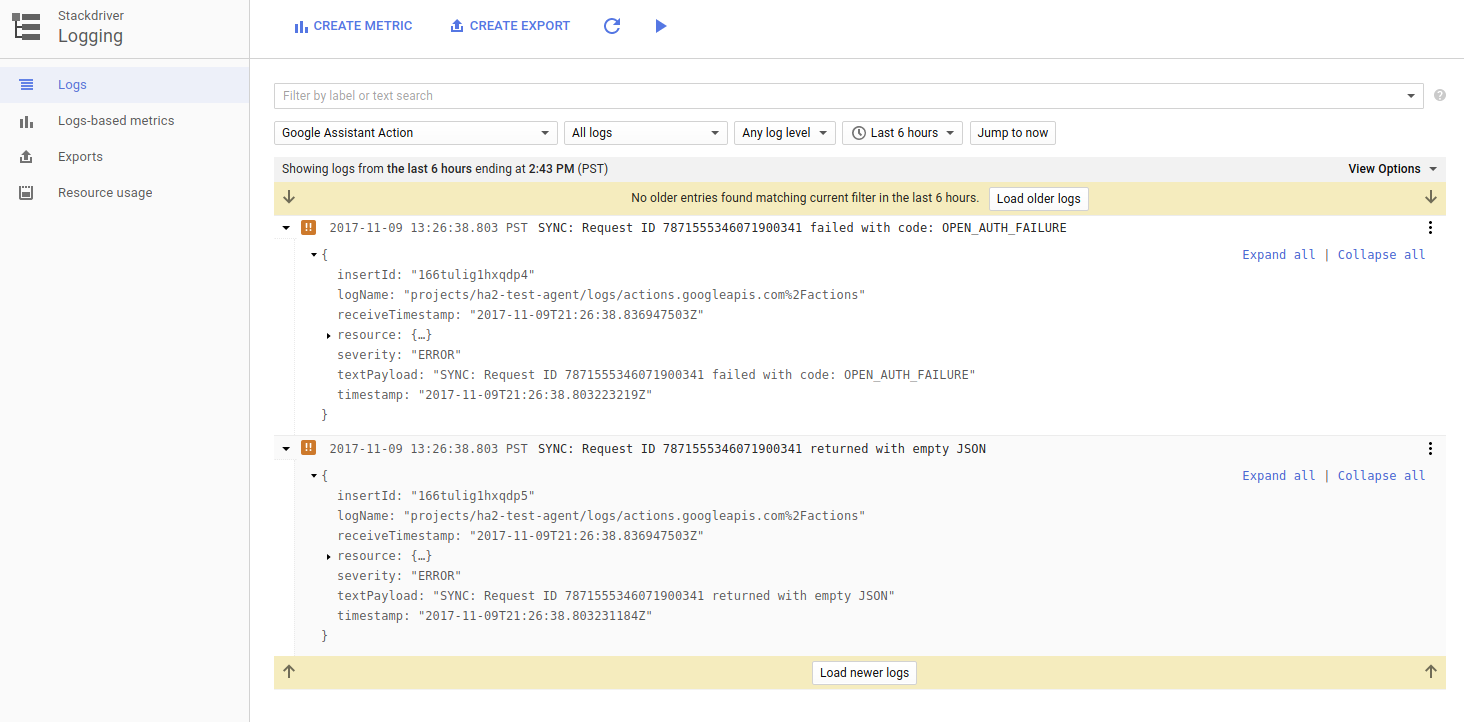Image resolution: width=1464 pixels, height=722 pixels.
Task: Refresh the logs with the refresh icon
Action: coord(611,25)
